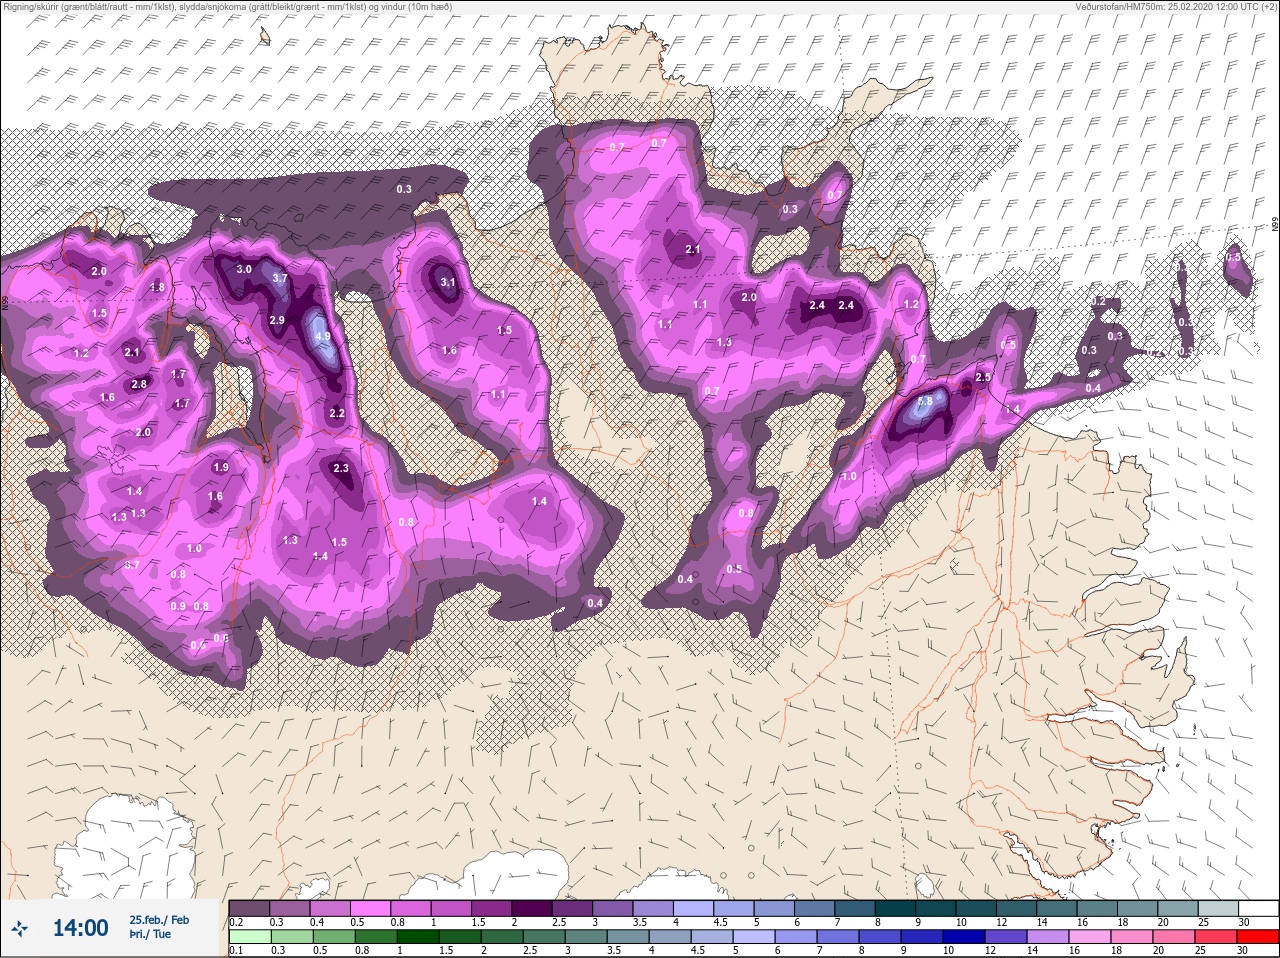Select the 'Þri./ Tue' weekday label

[150, 935]
